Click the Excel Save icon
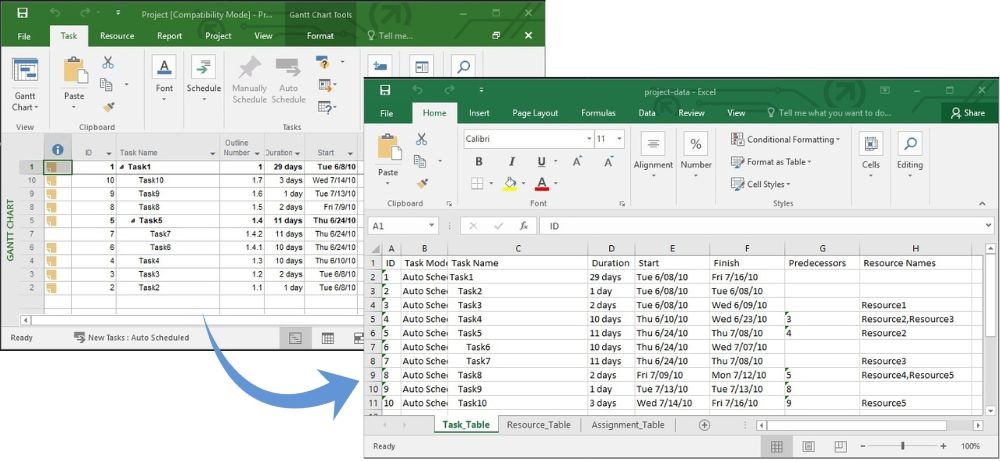This screenshot has width=1000, height=461. tap(385, 91)
